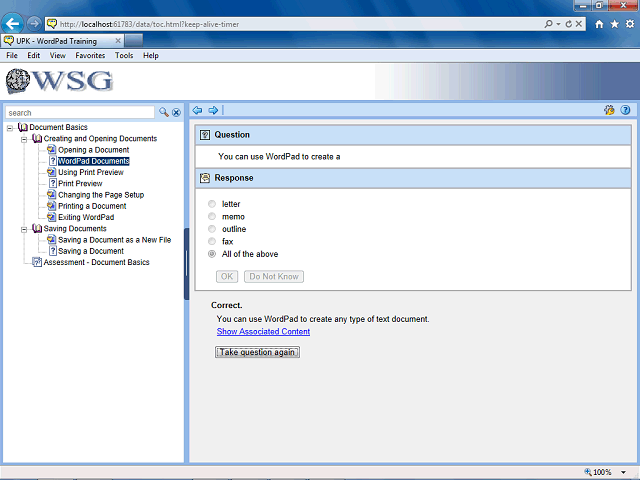Collapse the Saving Documents tree node

[x=24, y=229]
